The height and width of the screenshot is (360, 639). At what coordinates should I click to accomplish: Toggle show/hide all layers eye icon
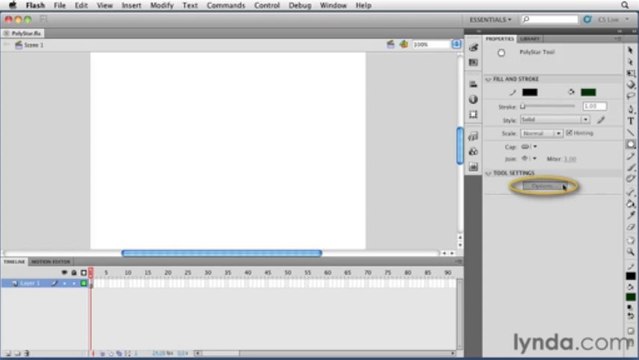[x=64, y=272]
